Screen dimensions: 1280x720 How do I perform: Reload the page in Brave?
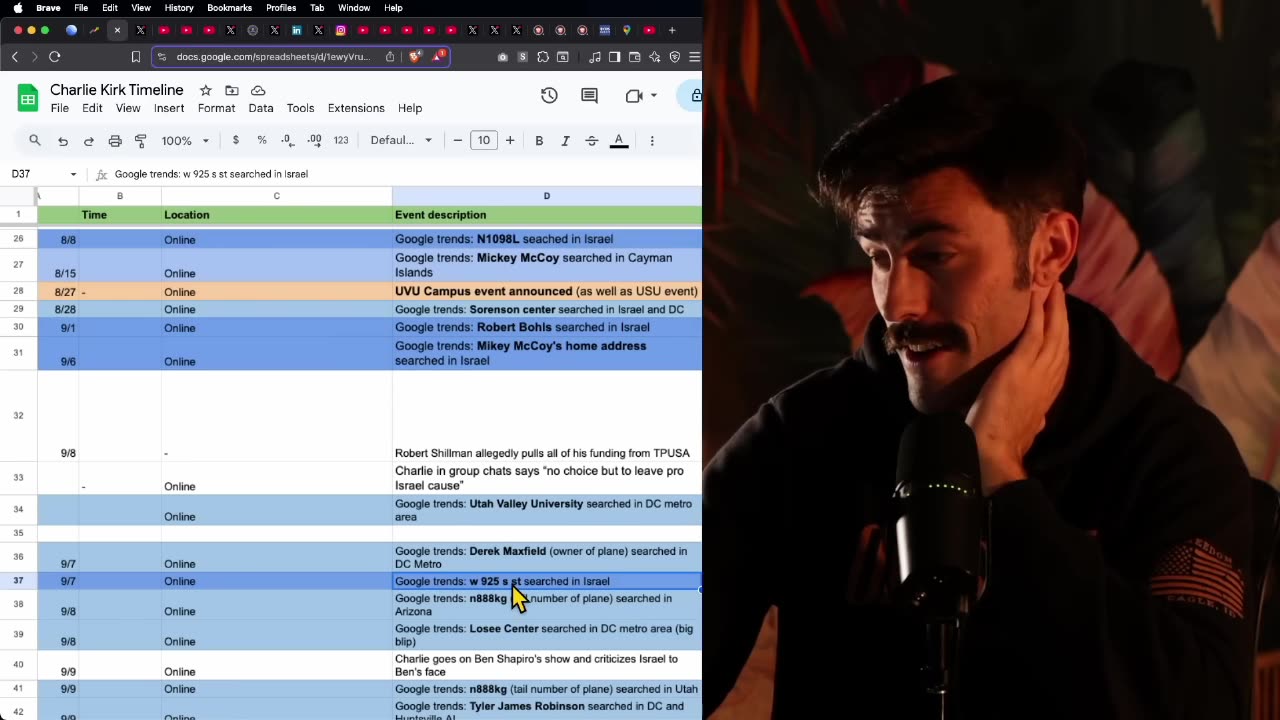(55, 57)
